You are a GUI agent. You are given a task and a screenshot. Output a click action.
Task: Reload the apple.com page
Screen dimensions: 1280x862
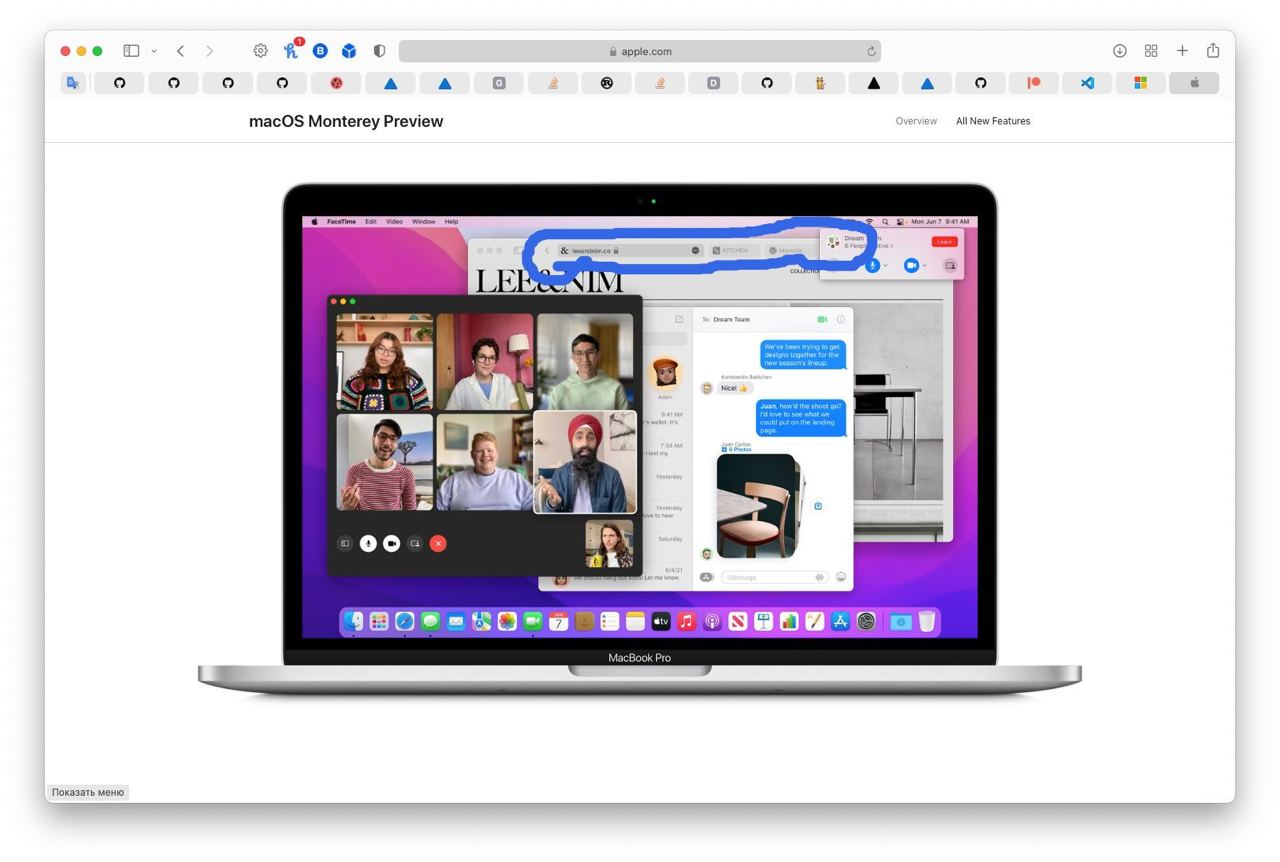pos(871,51)
